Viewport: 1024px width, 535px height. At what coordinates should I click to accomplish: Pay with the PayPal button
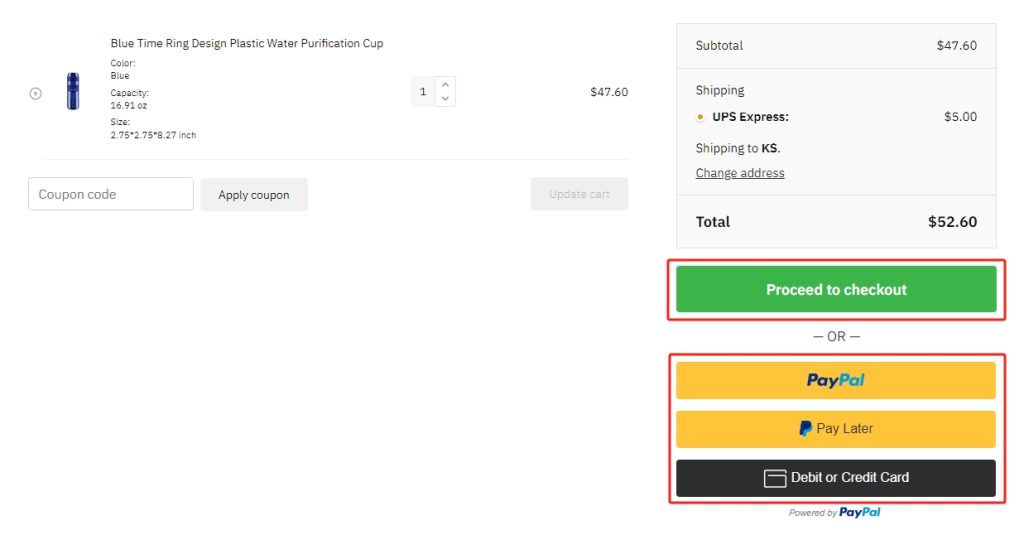tap(836, 380)
